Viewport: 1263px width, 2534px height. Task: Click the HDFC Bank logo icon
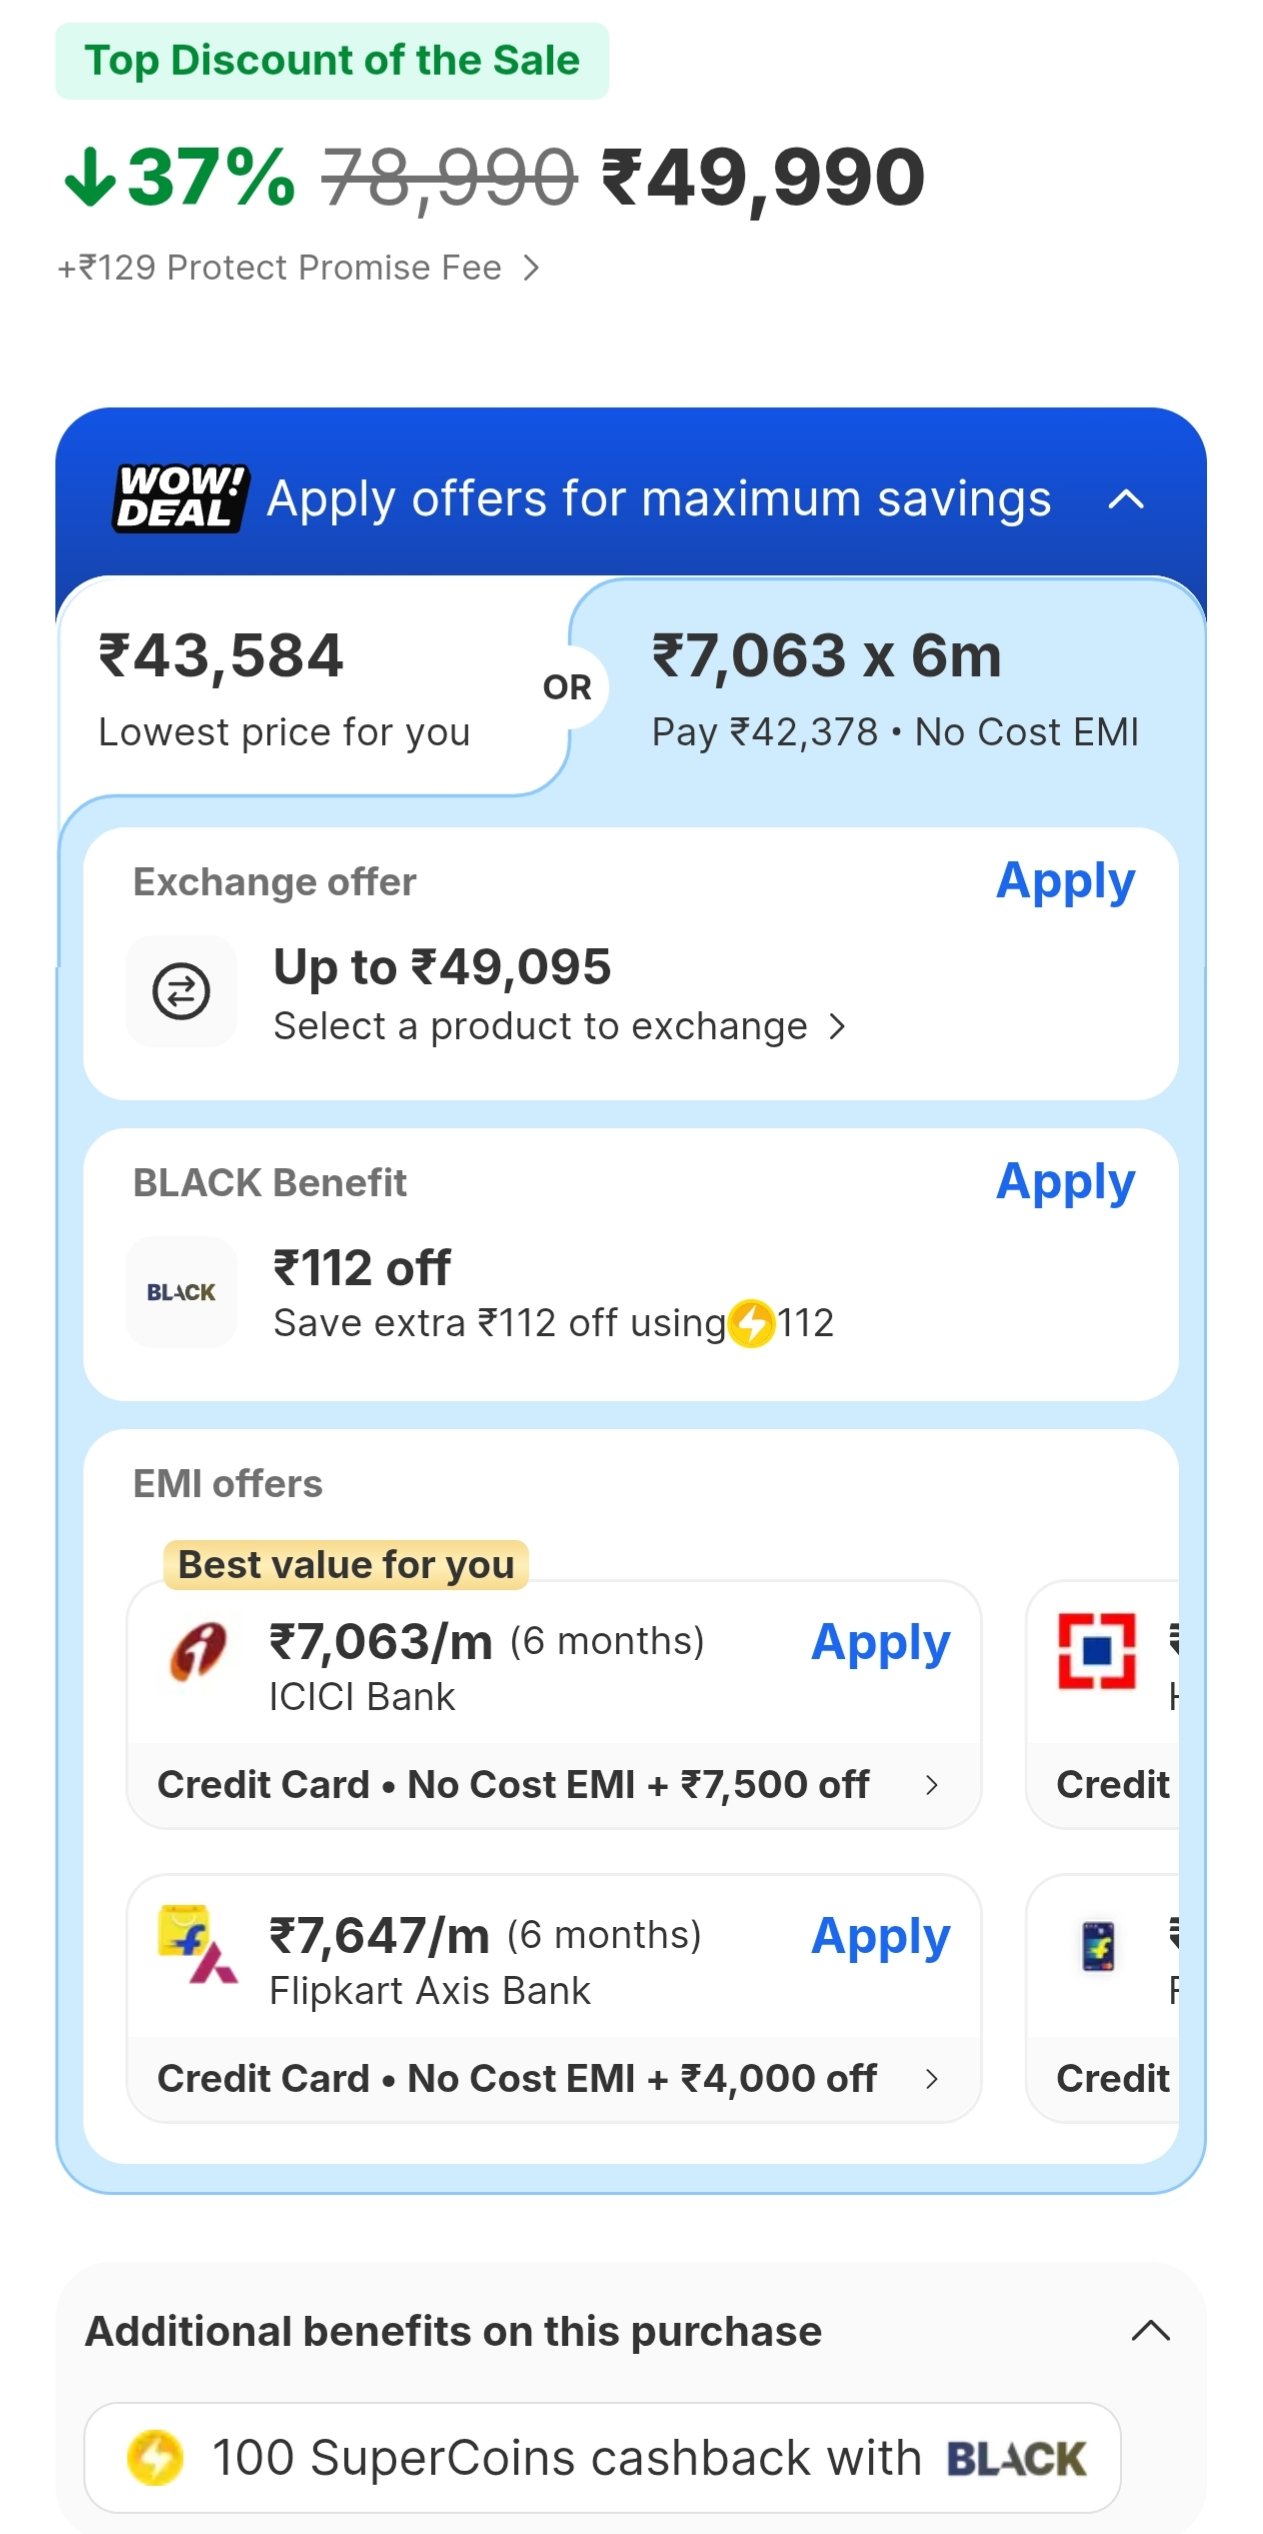pyautogui.click(x=1096, y=1650)
